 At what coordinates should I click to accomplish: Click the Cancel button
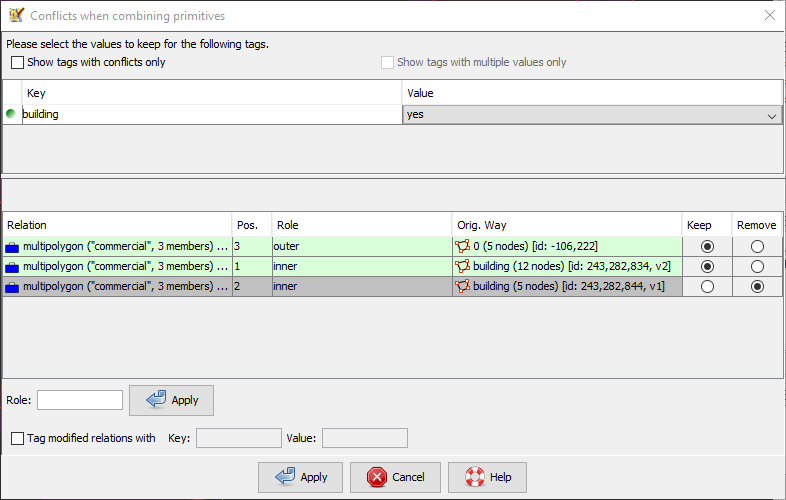(x=395, y=477)
